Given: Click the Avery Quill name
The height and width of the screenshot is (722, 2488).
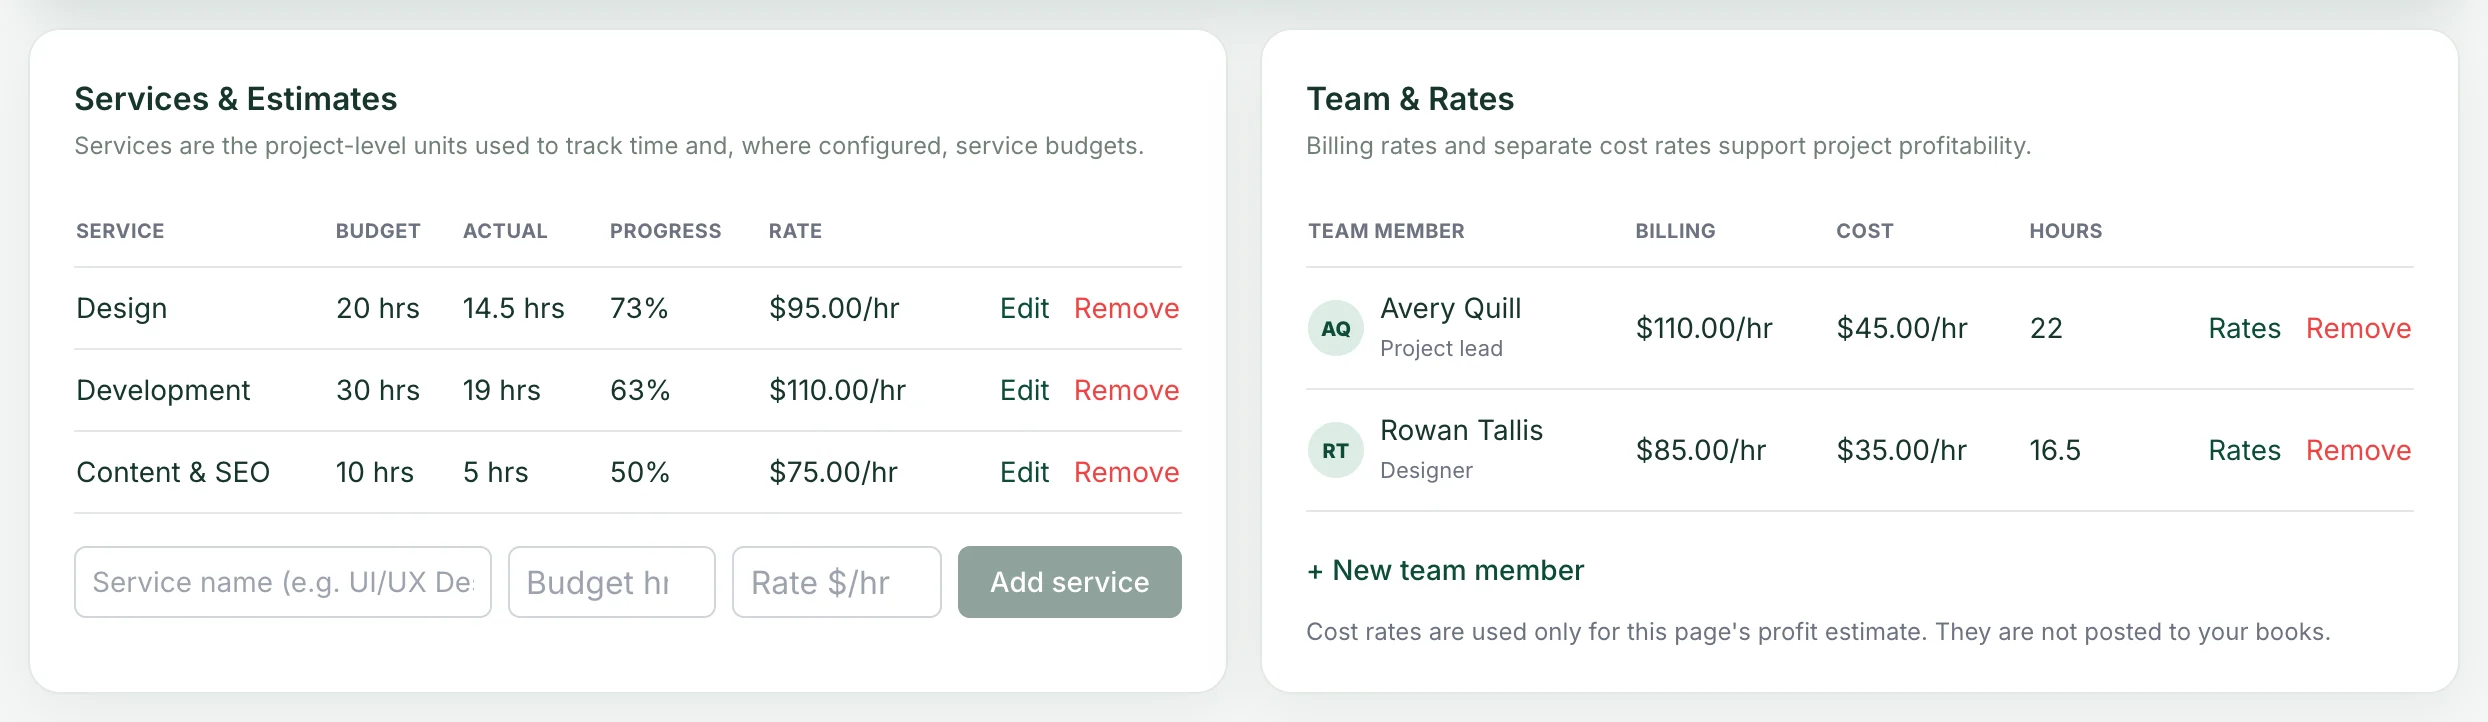Looking at the screenshot, I should pyautogui.click(x=1450, y=308).
